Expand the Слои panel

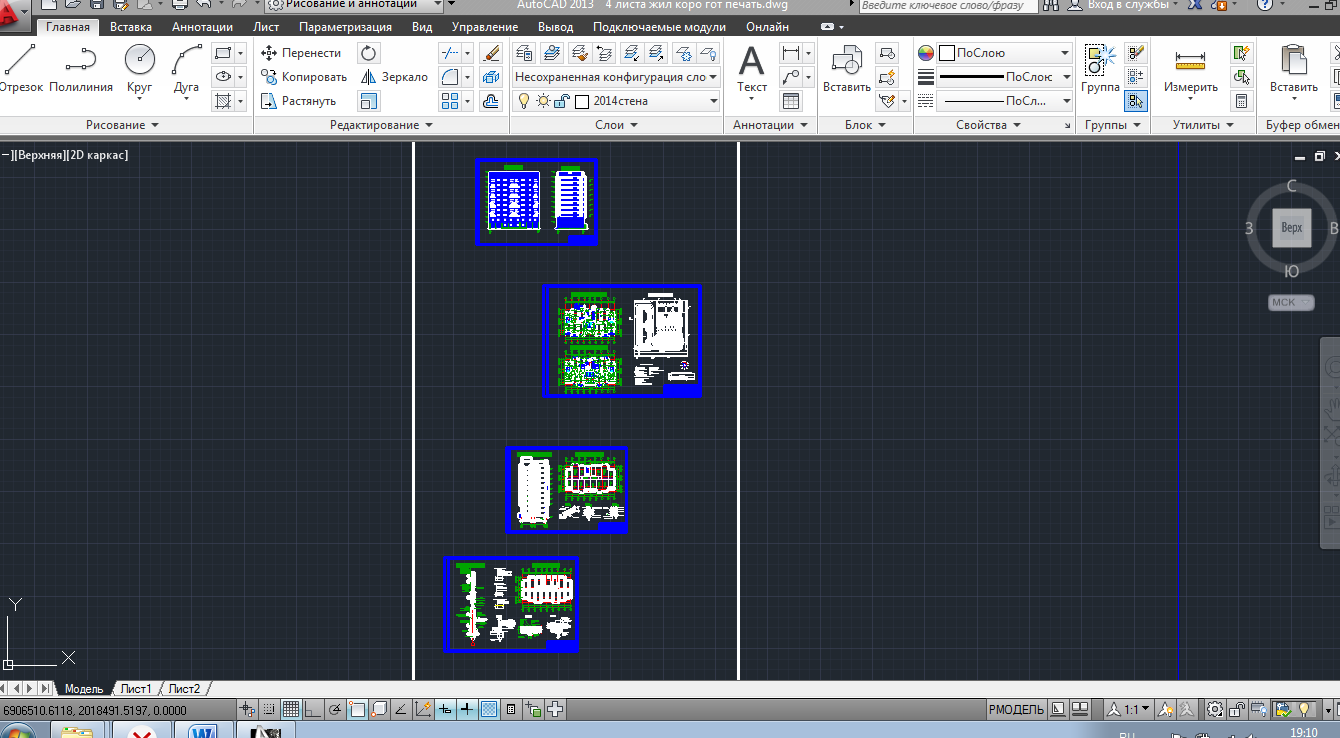616,125
